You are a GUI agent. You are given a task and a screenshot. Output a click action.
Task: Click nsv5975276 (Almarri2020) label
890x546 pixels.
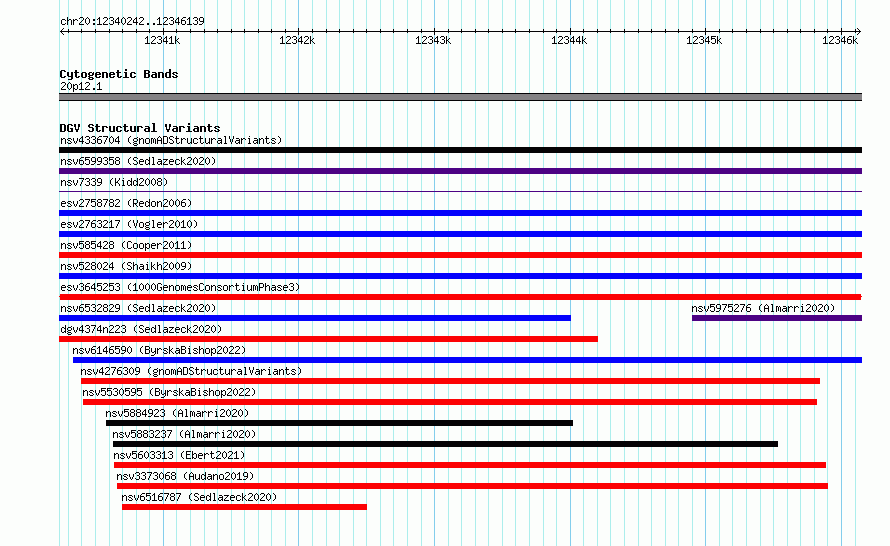(x=763, y=308)
